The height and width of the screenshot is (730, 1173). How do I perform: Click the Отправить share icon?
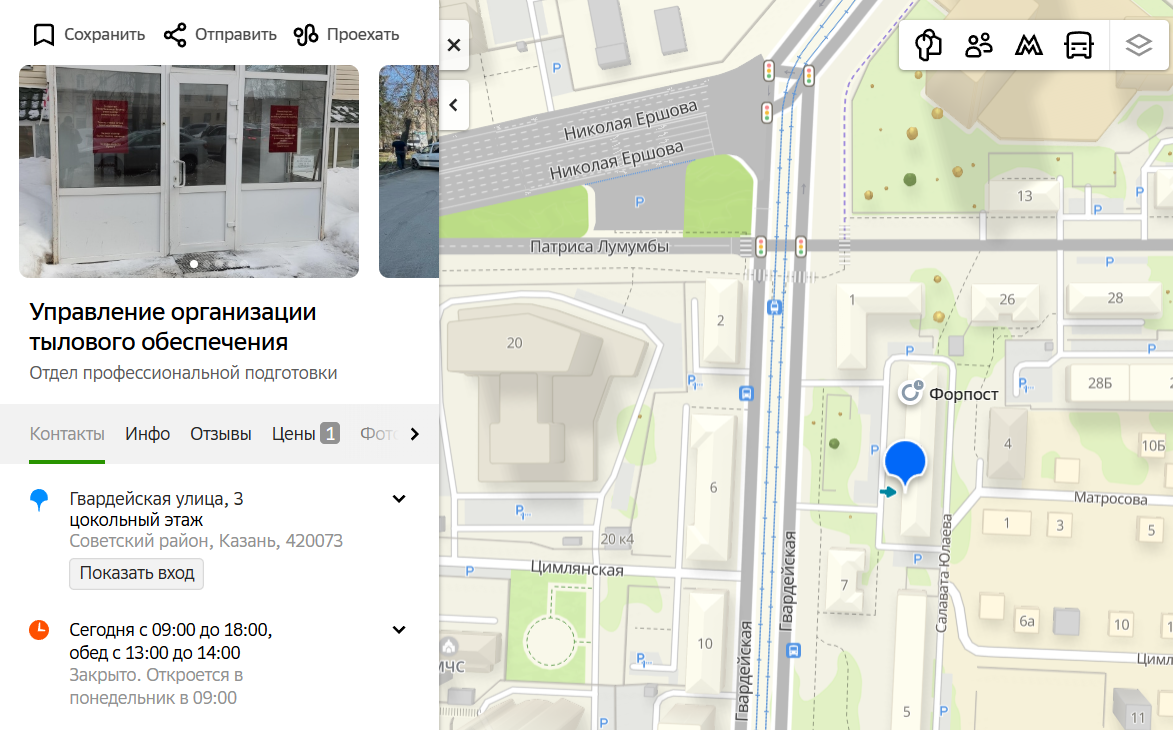(x=175, y=35)
